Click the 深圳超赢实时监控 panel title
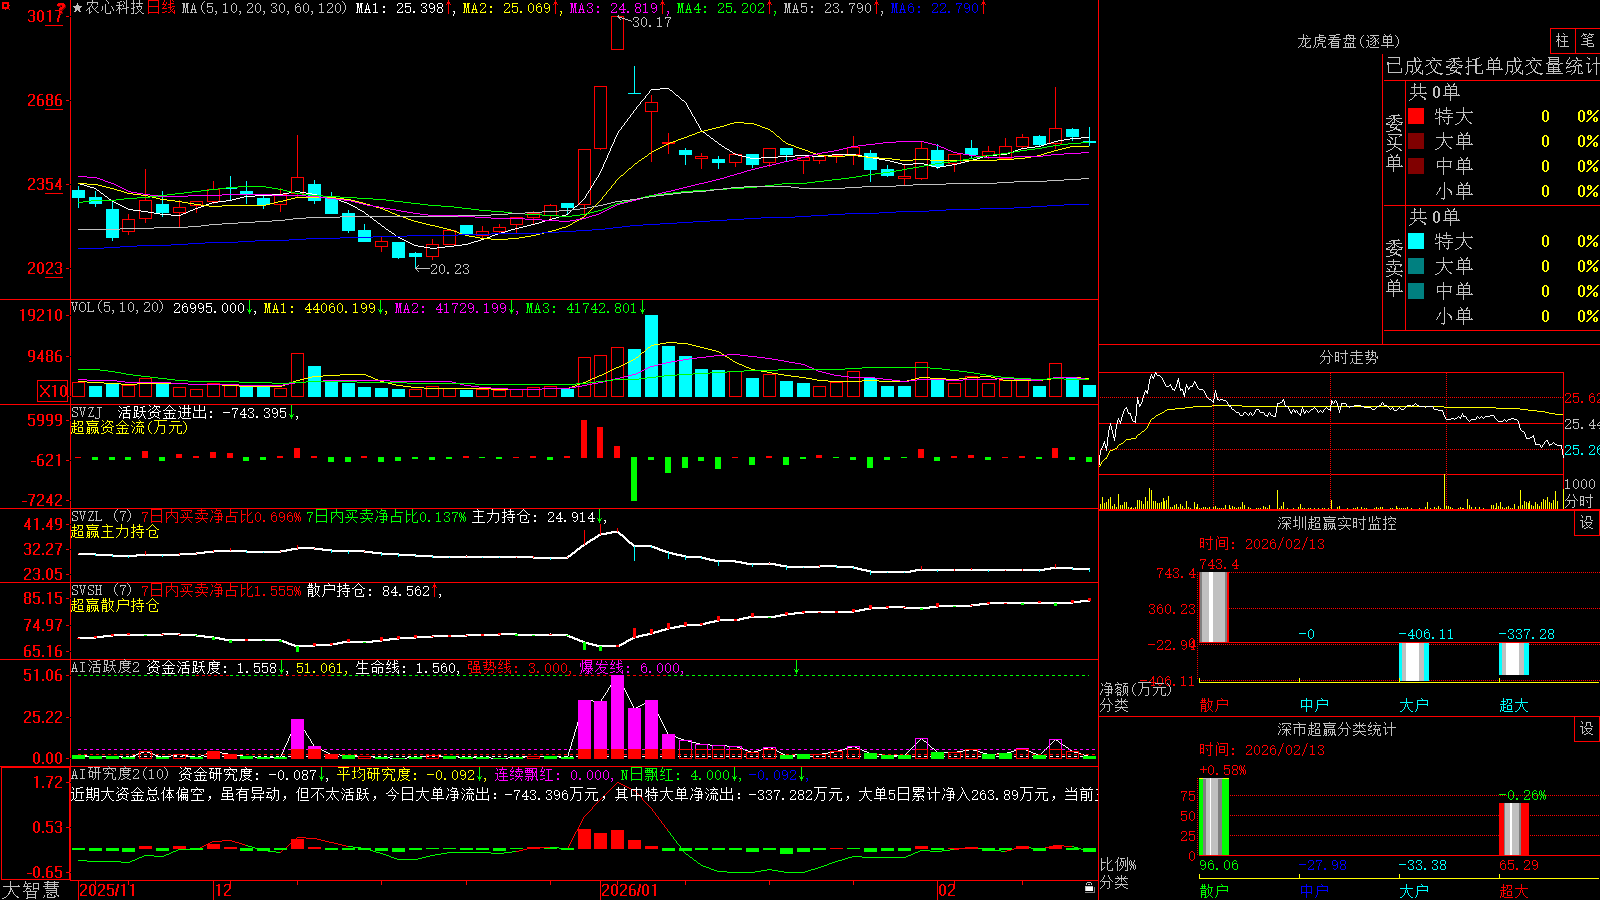This screenshot has height=900, width=1600. point(1336,523)
